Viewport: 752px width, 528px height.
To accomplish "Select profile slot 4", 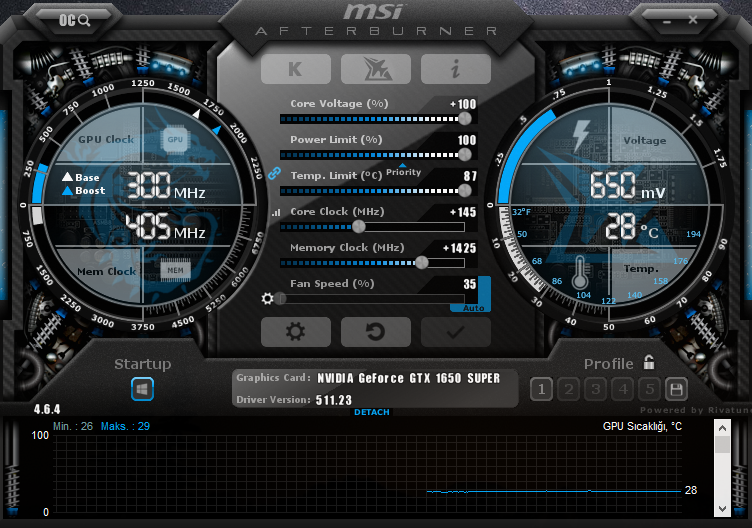I will click(623, 389).
